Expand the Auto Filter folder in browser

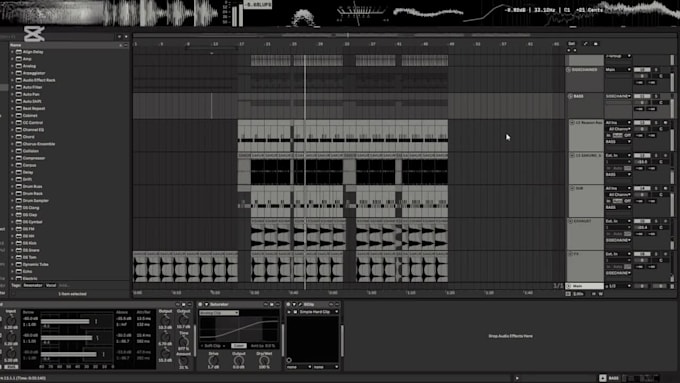pyautogui.click(x=12, y=87)
